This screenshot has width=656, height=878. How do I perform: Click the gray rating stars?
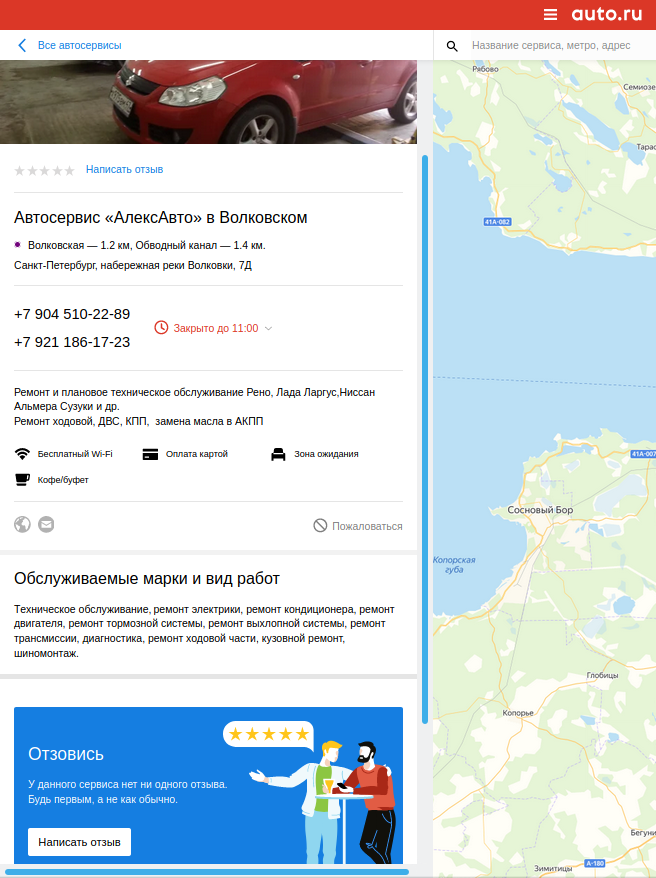point(44,170)
